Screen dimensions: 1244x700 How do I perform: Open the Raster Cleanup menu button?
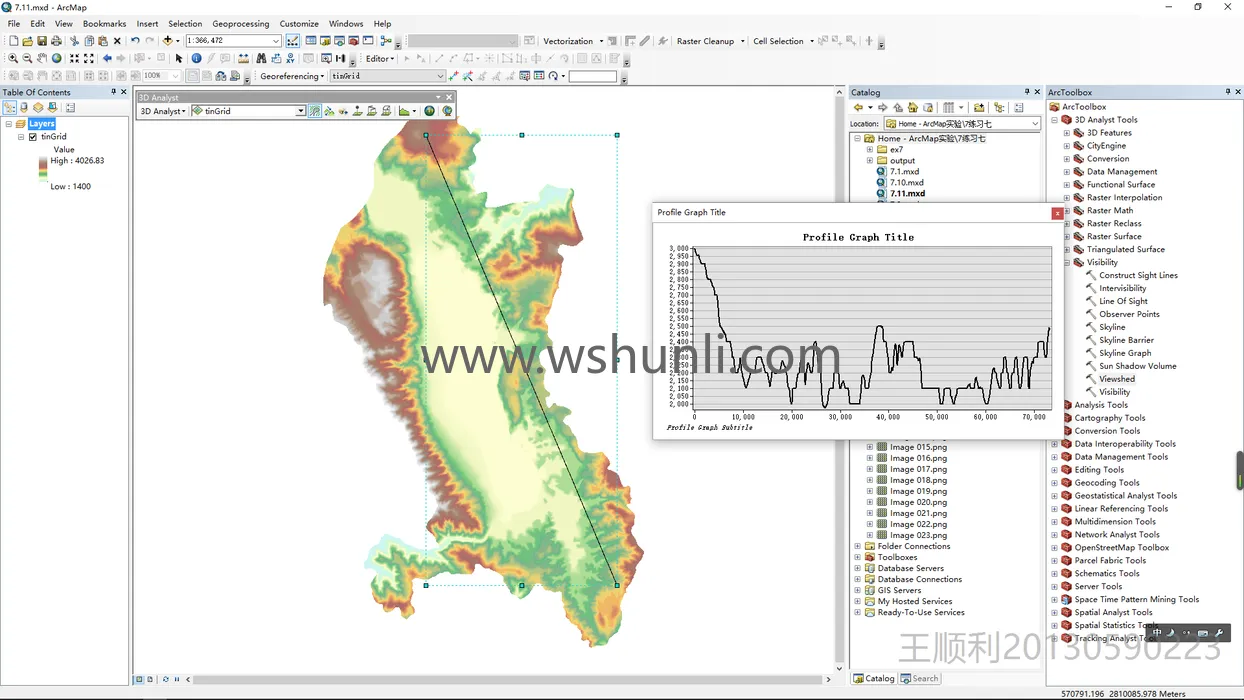710,41
